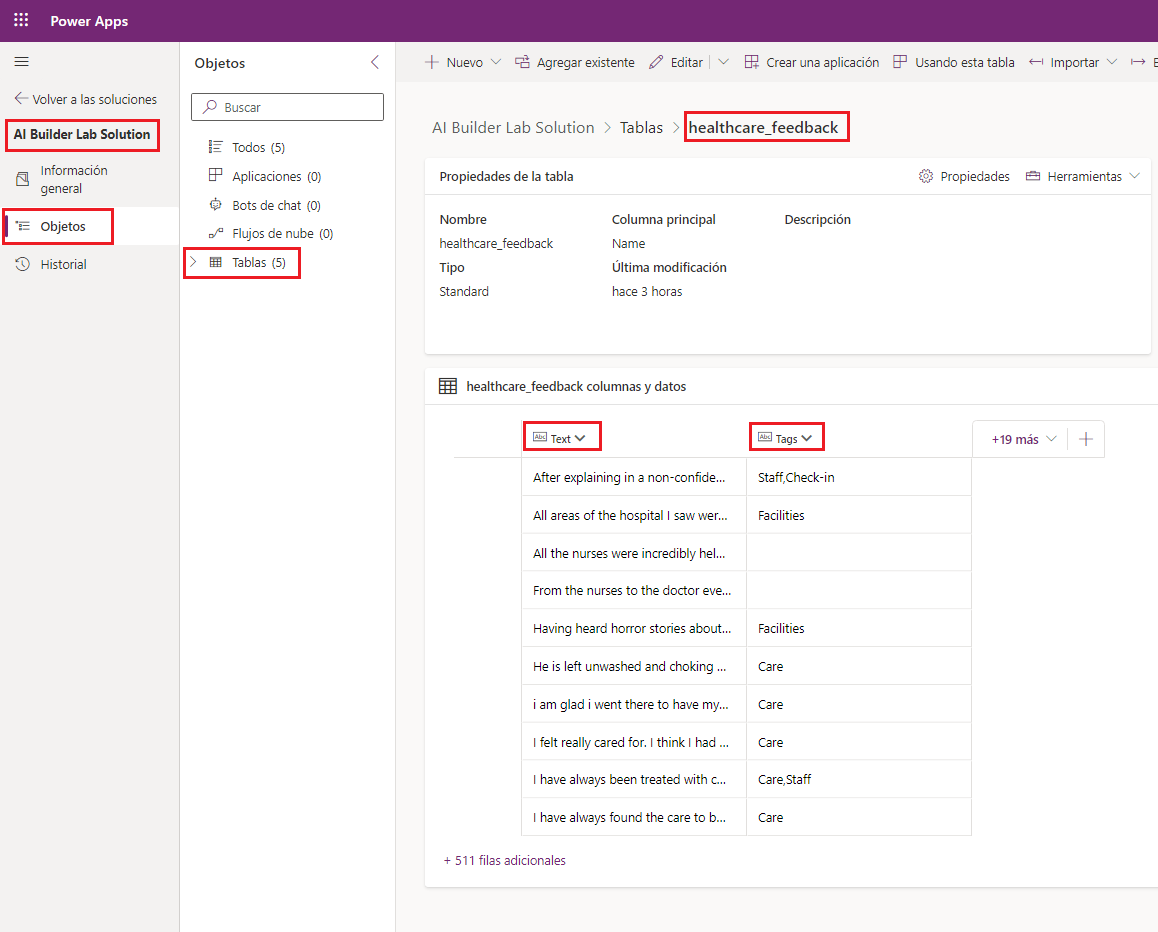Click the table grid icon beside columnas y datos
The width and height of the screenshot is (1158, 932).
click(448, 386)
